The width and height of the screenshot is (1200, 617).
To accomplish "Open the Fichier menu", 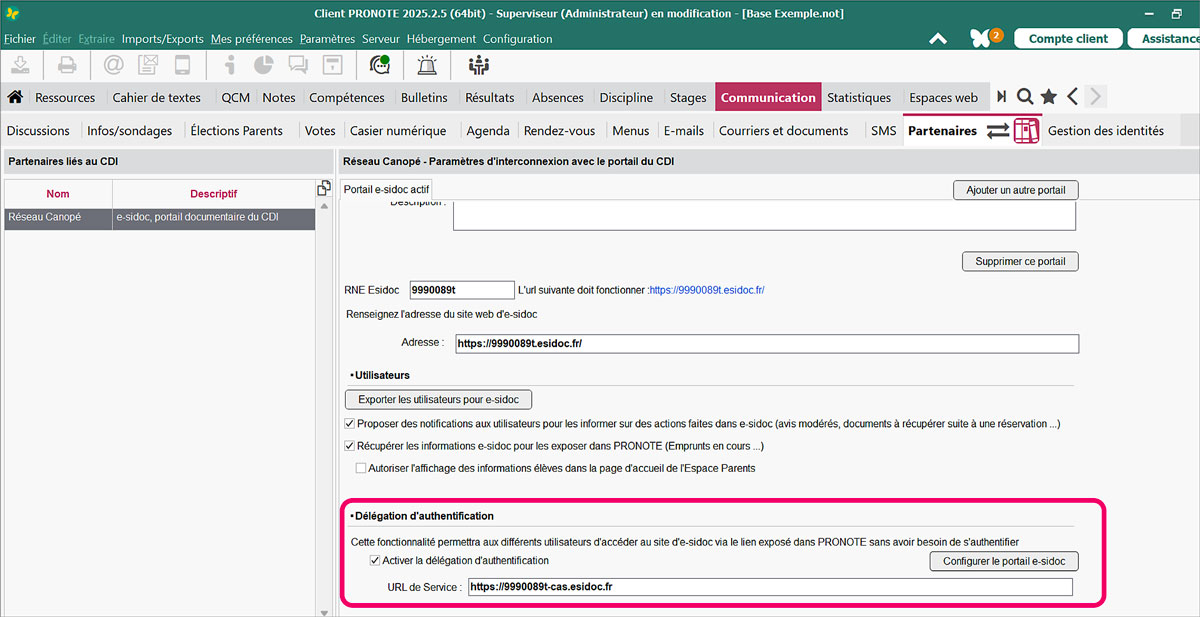I will tap(20, 39).
